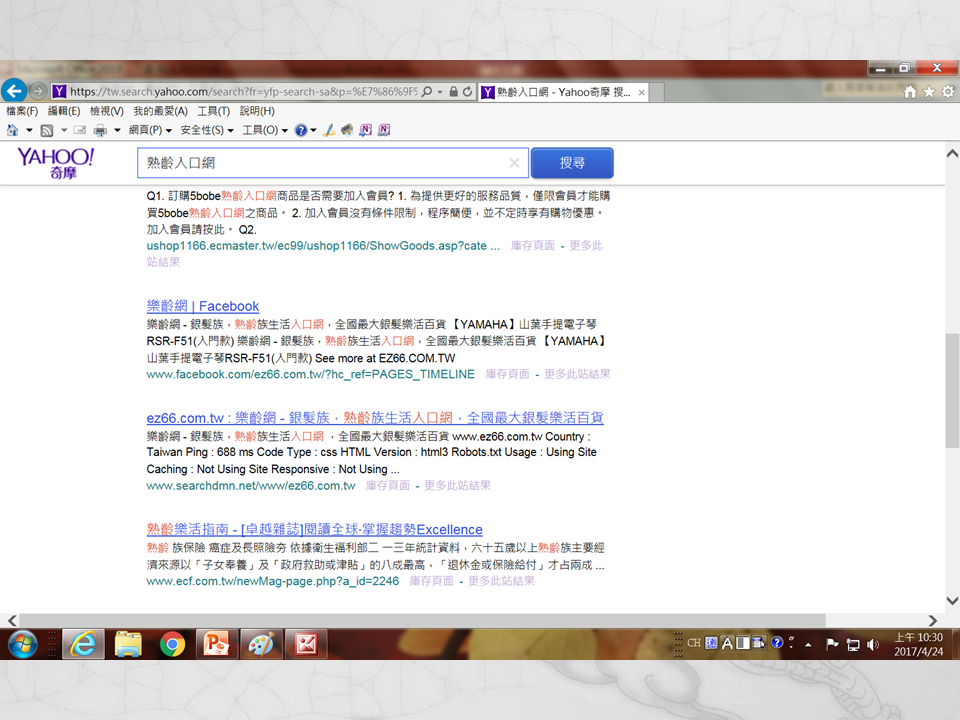Open the 工具(T) menu
Screen dimensions: 960x720
click(x=214, y=111)
